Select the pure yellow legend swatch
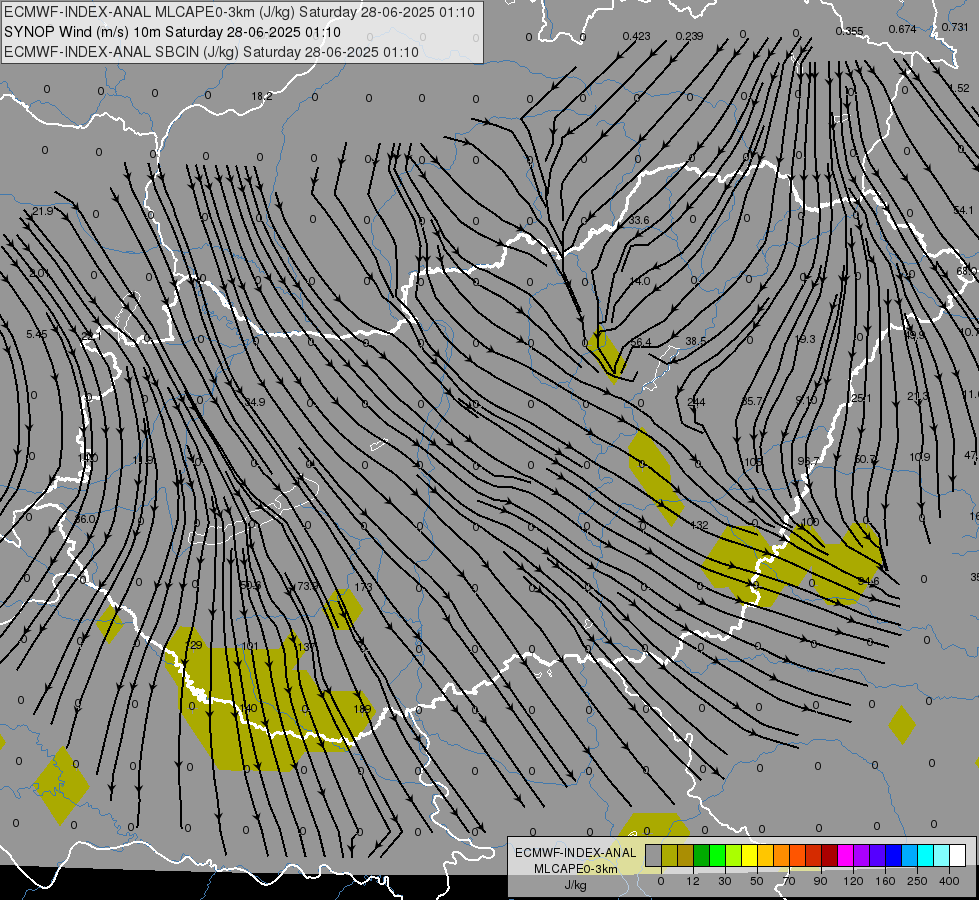This screenshot has width=979, height=900. [x=749, y=856]
